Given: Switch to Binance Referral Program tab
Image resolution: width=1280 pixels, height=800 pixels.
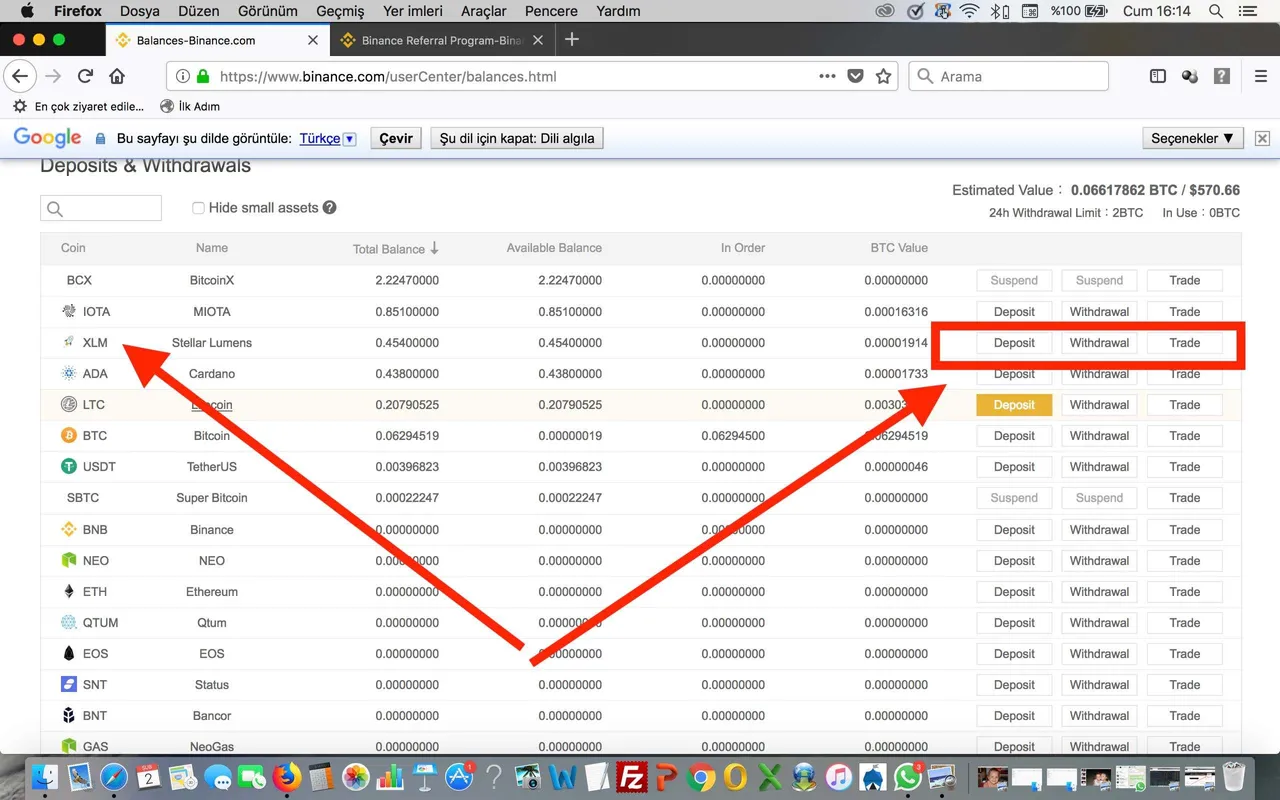Looking at the screenshot, I should [x=442, y=40].
